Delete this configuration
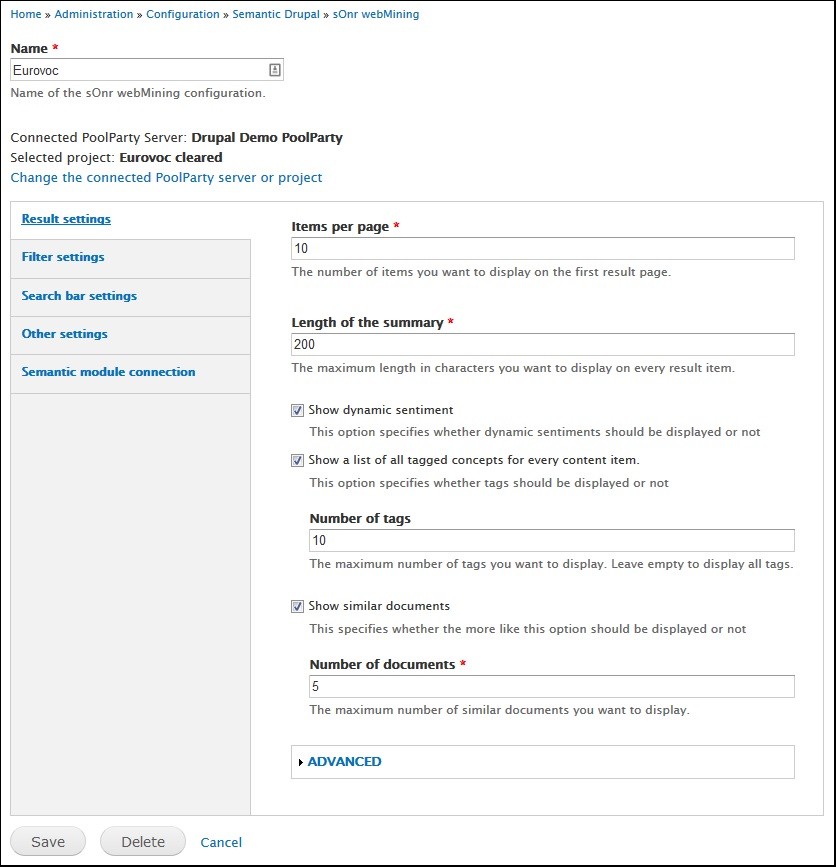This screenshot has width=836, height=867. pos(142,841)
